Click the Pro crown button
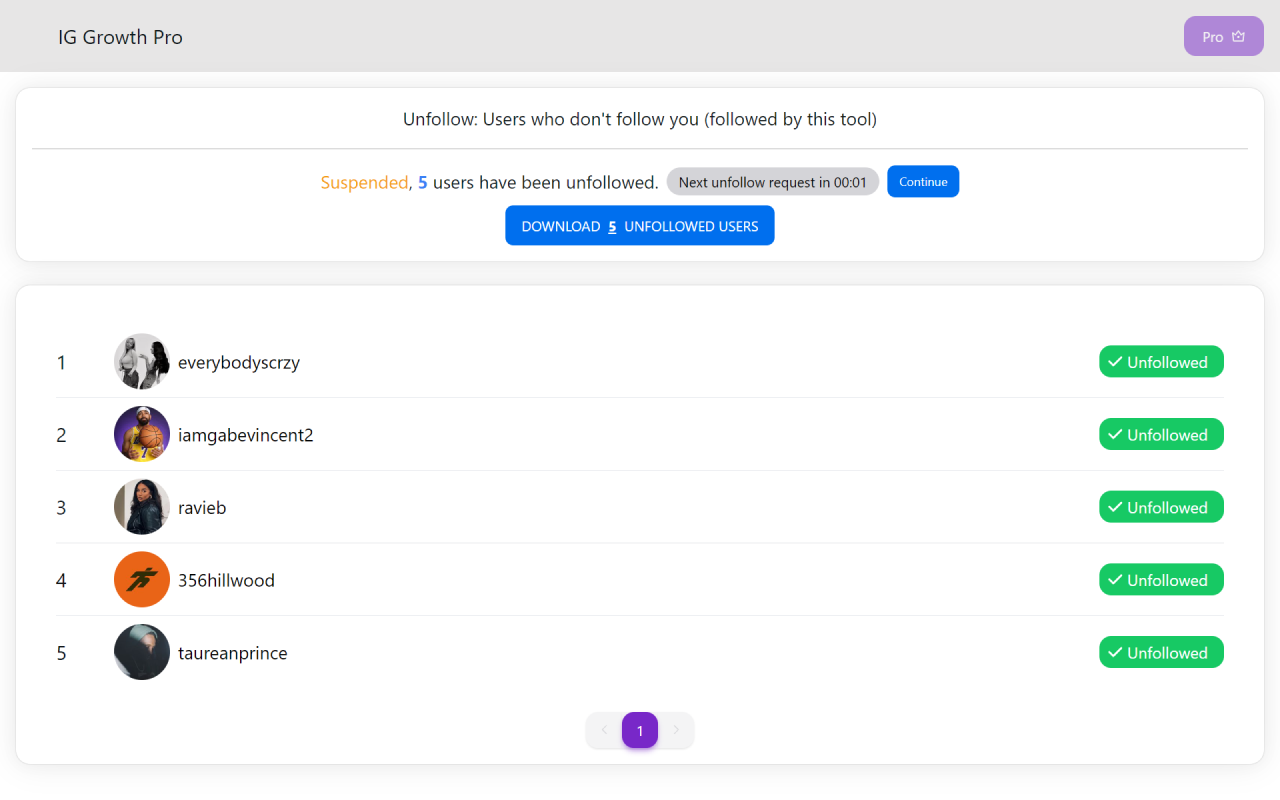The width and height of the screenshot is (1280, 800). point(1223,37)
